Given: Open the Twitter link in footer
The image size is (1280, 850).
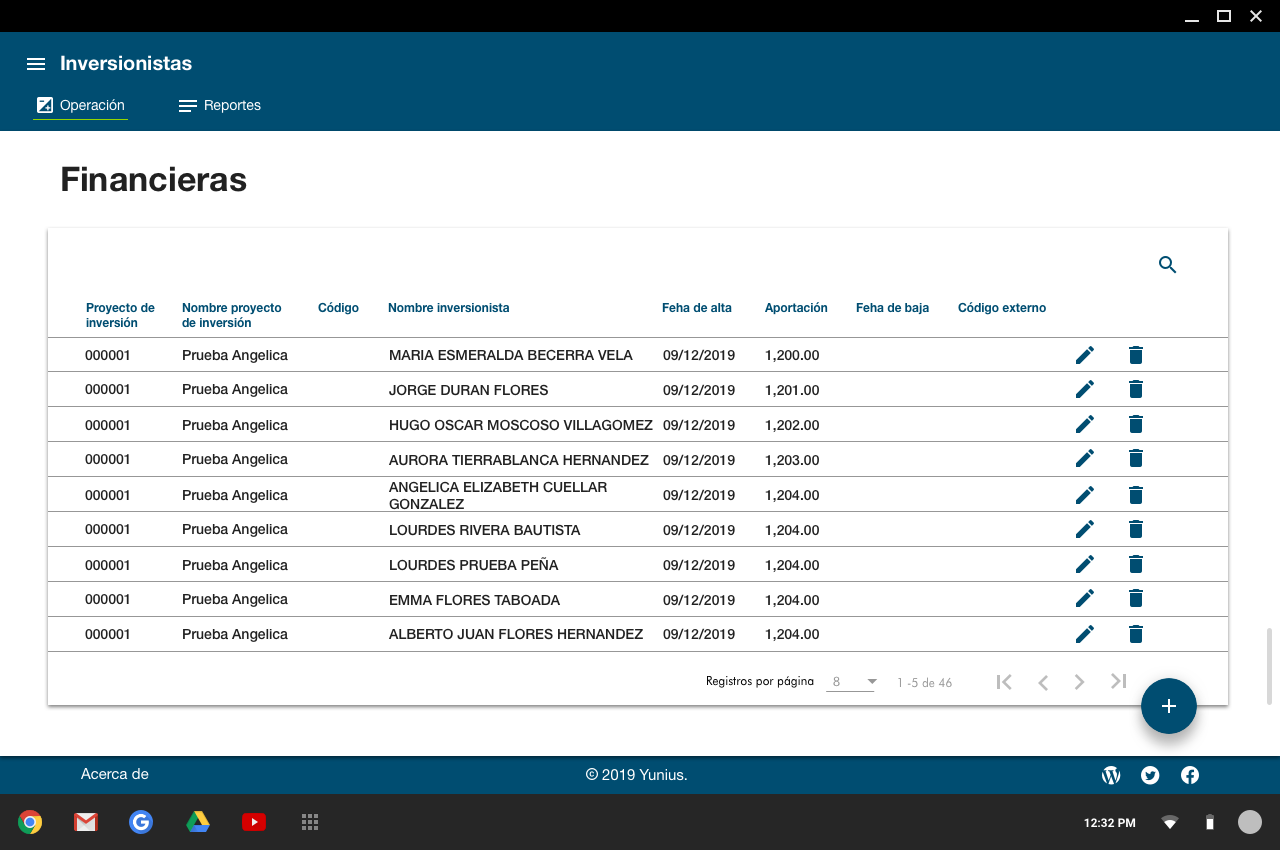Looking at the screenshot, I should (x=1150, y=775).
